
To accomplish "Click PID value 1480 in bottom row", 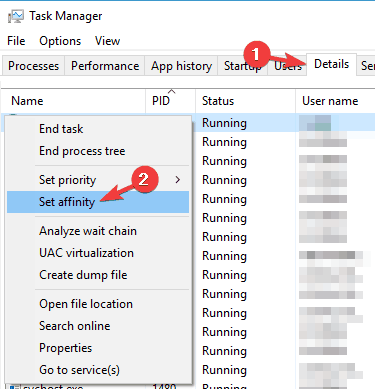I will 164,387.
